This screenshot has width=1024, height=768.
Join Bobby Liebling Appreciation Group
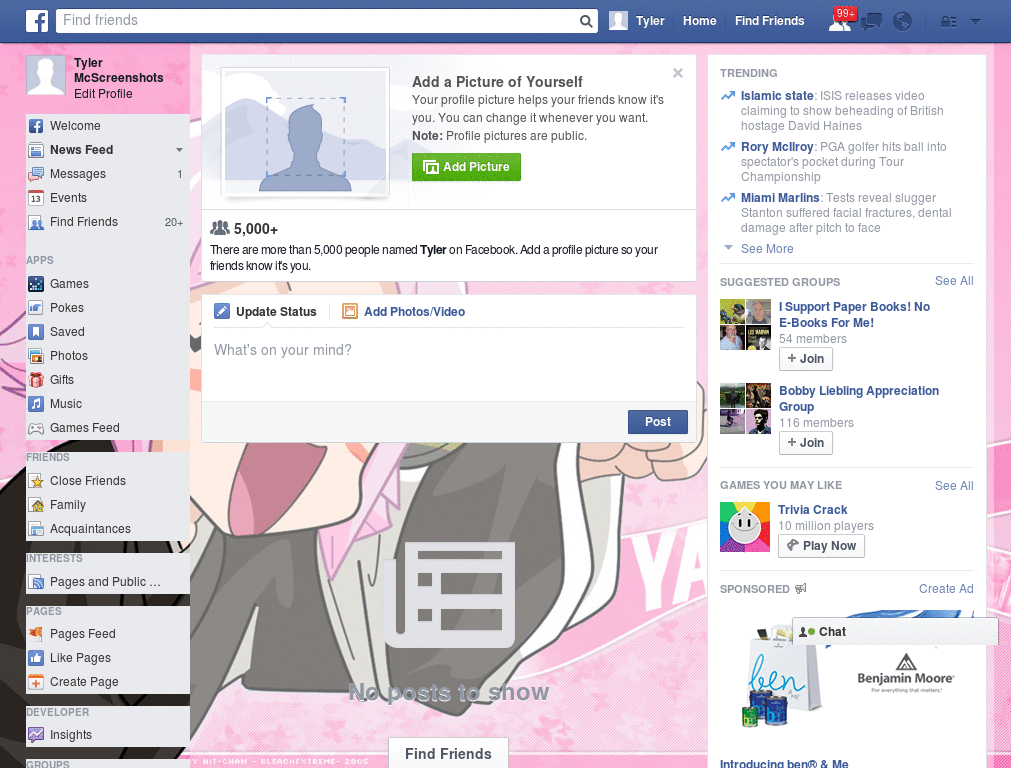coord(806,443)
